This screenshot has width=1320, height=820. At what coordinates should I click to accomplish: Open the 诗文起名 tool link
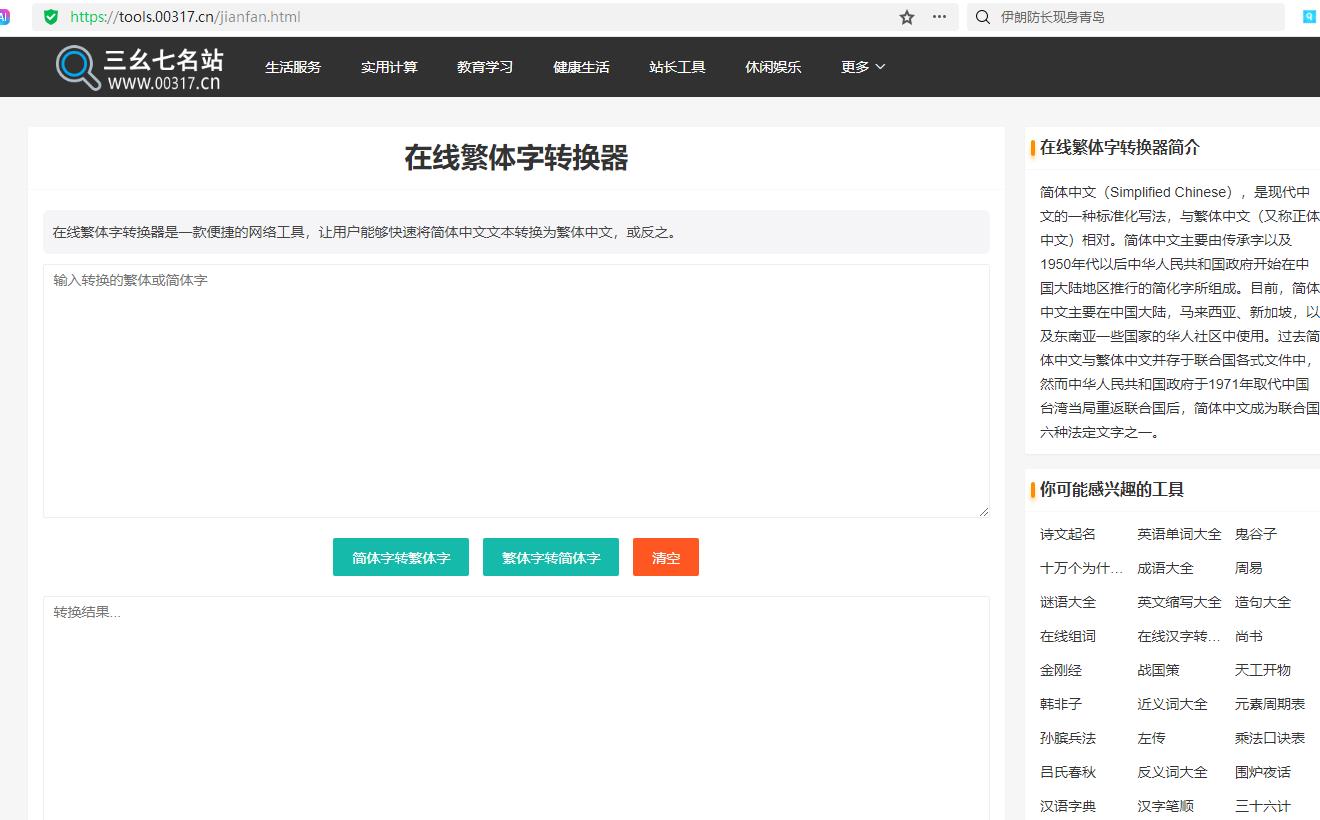point(1063,534)
